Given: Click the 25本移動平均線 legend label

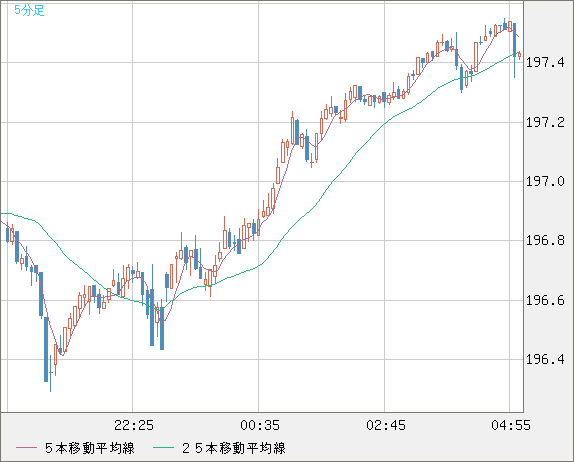Looking at the screenshot, I should pos(234,448).
